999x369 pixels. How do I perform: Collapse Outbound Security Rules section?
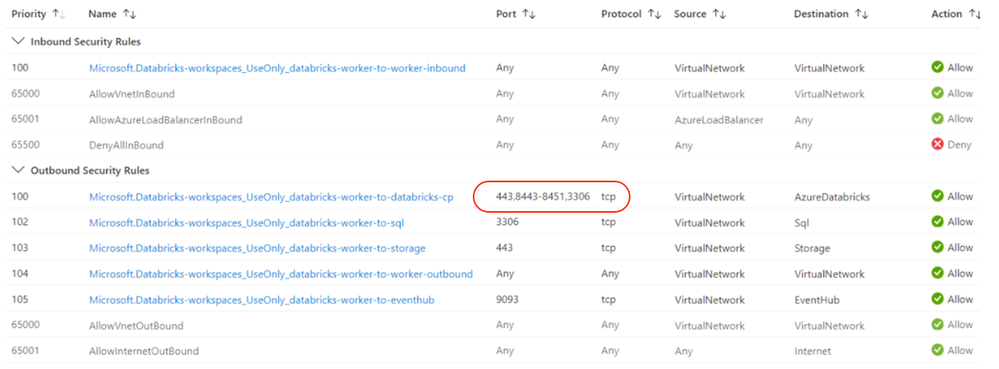[x=18, y=170]
